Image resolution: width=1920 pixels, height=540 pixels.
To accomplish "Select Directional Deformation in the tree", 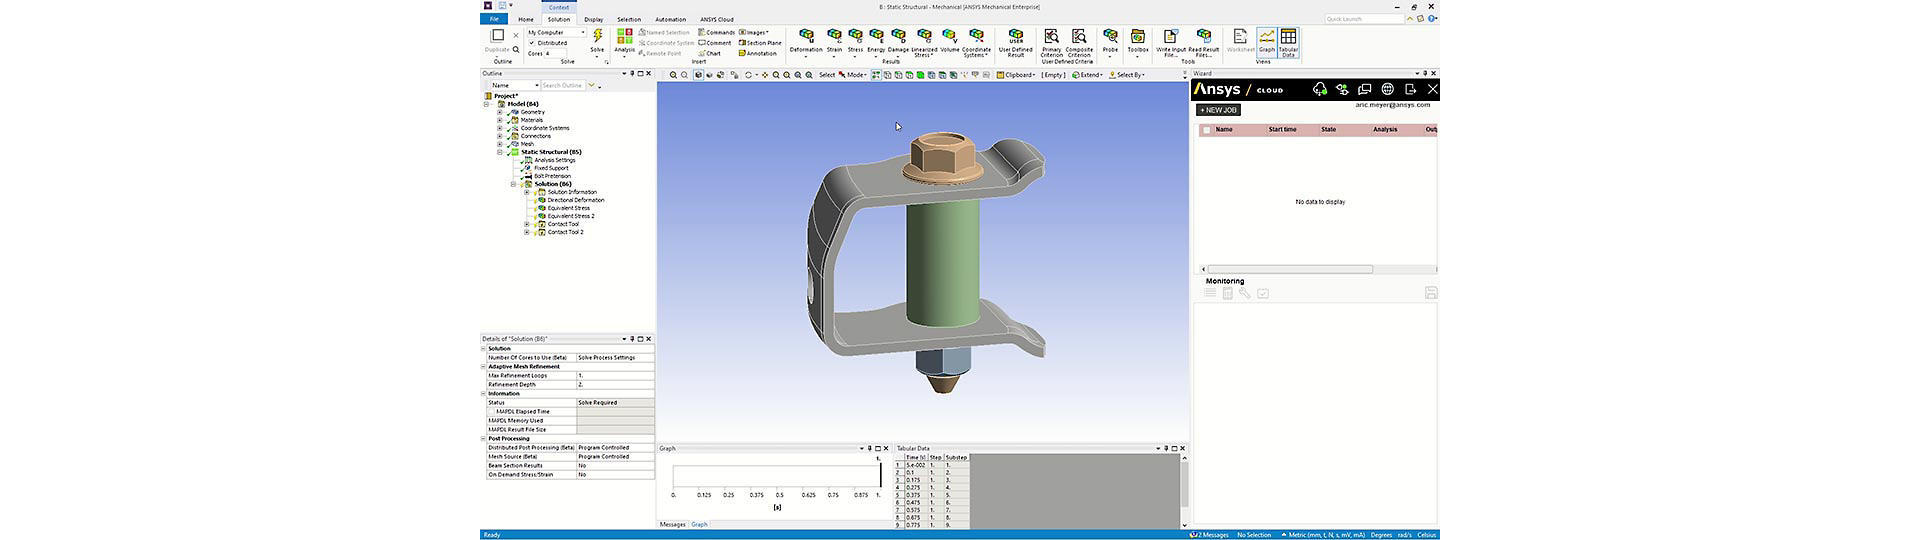I will 575,200.
